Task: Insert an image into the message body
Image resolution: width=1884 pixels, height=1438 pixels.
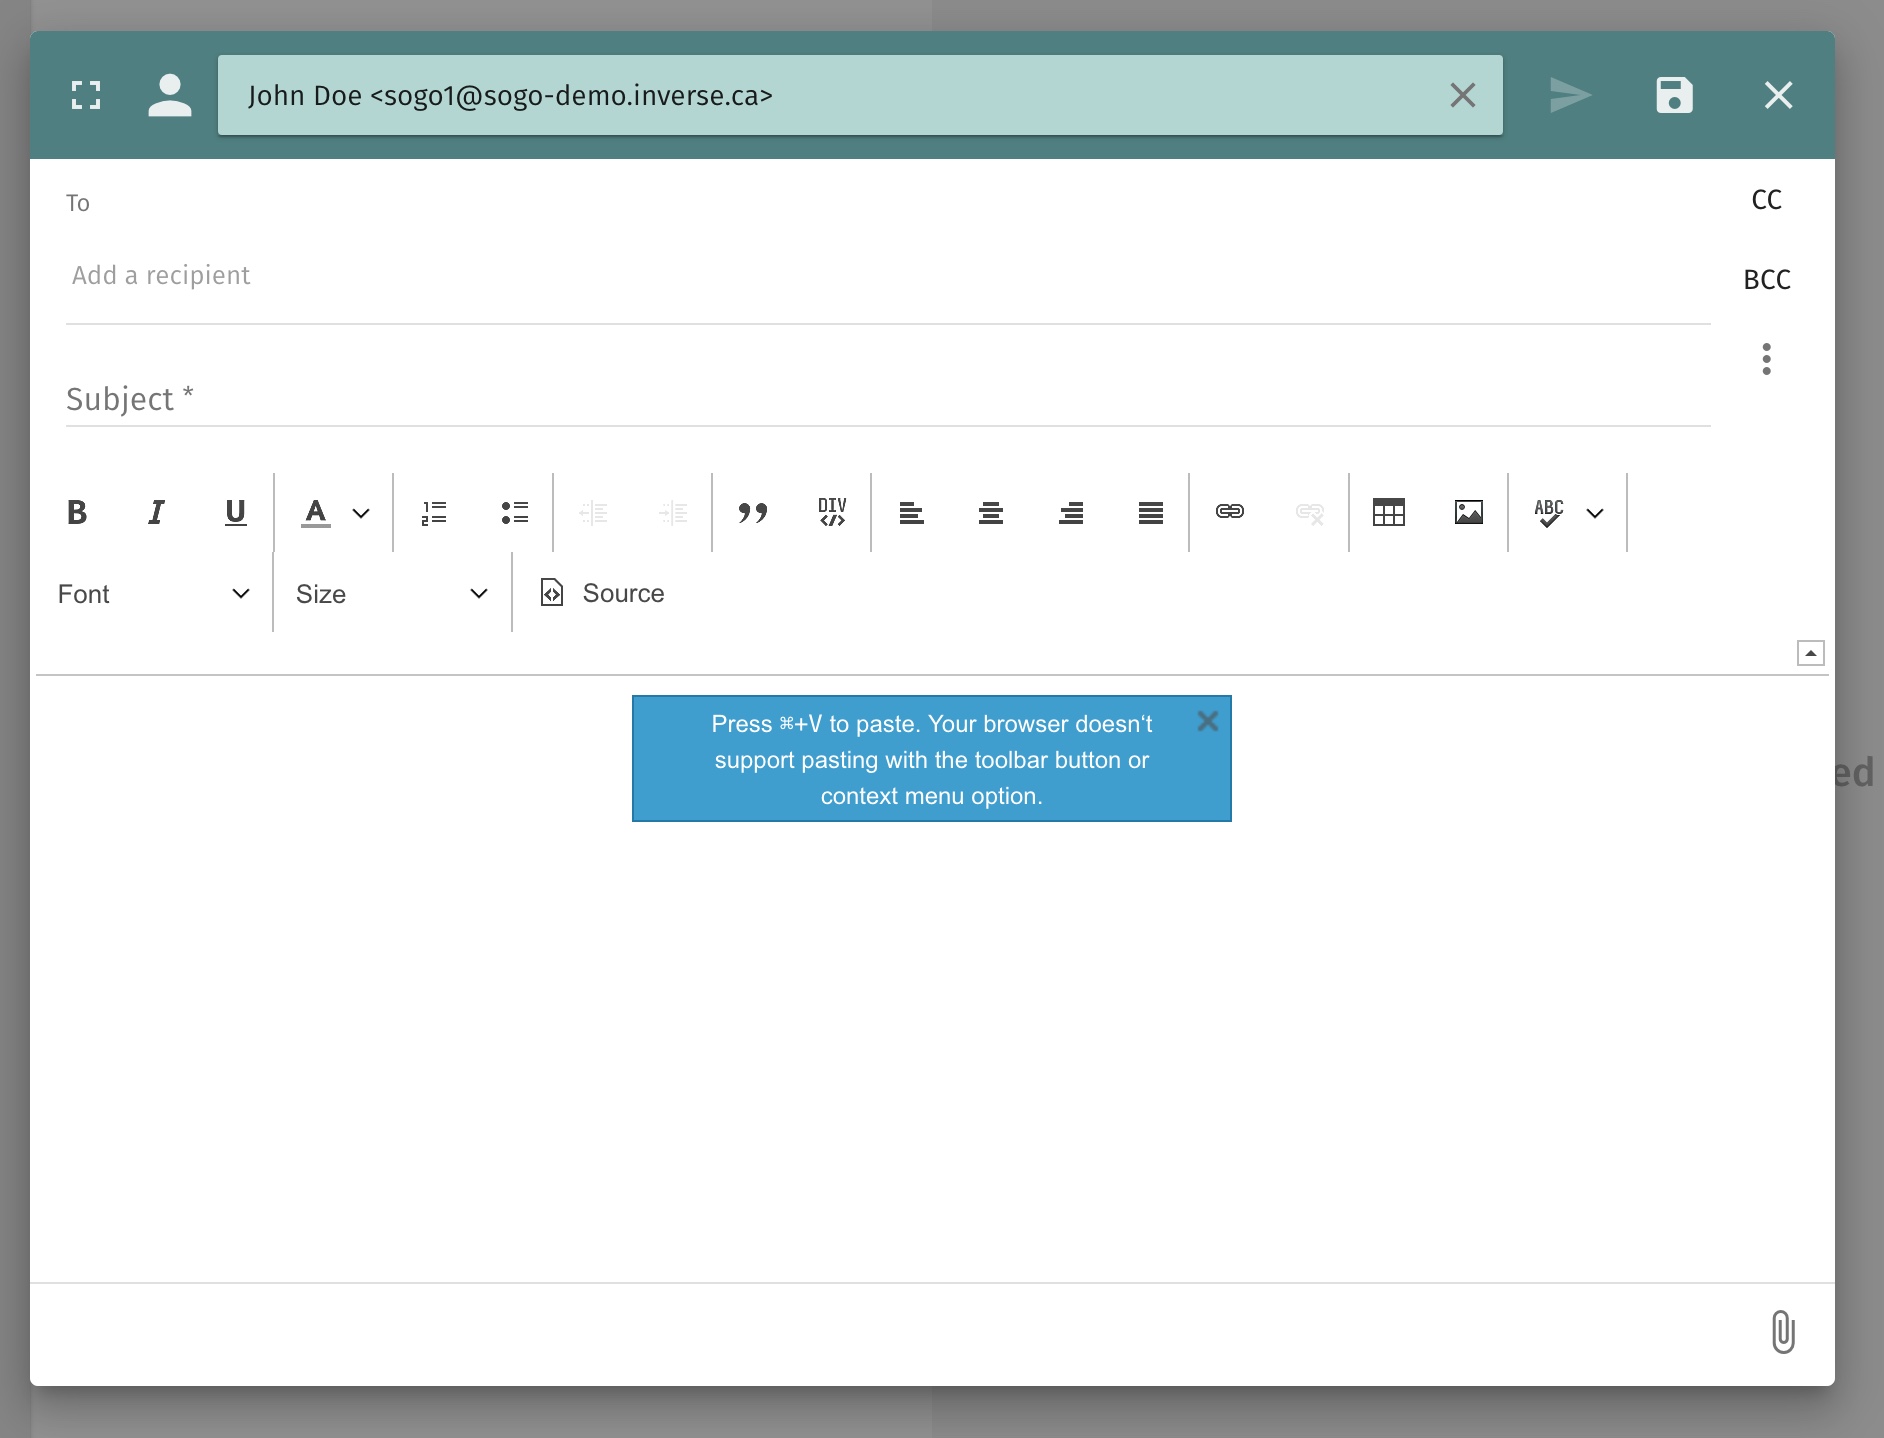Action: coord(1468,512)
